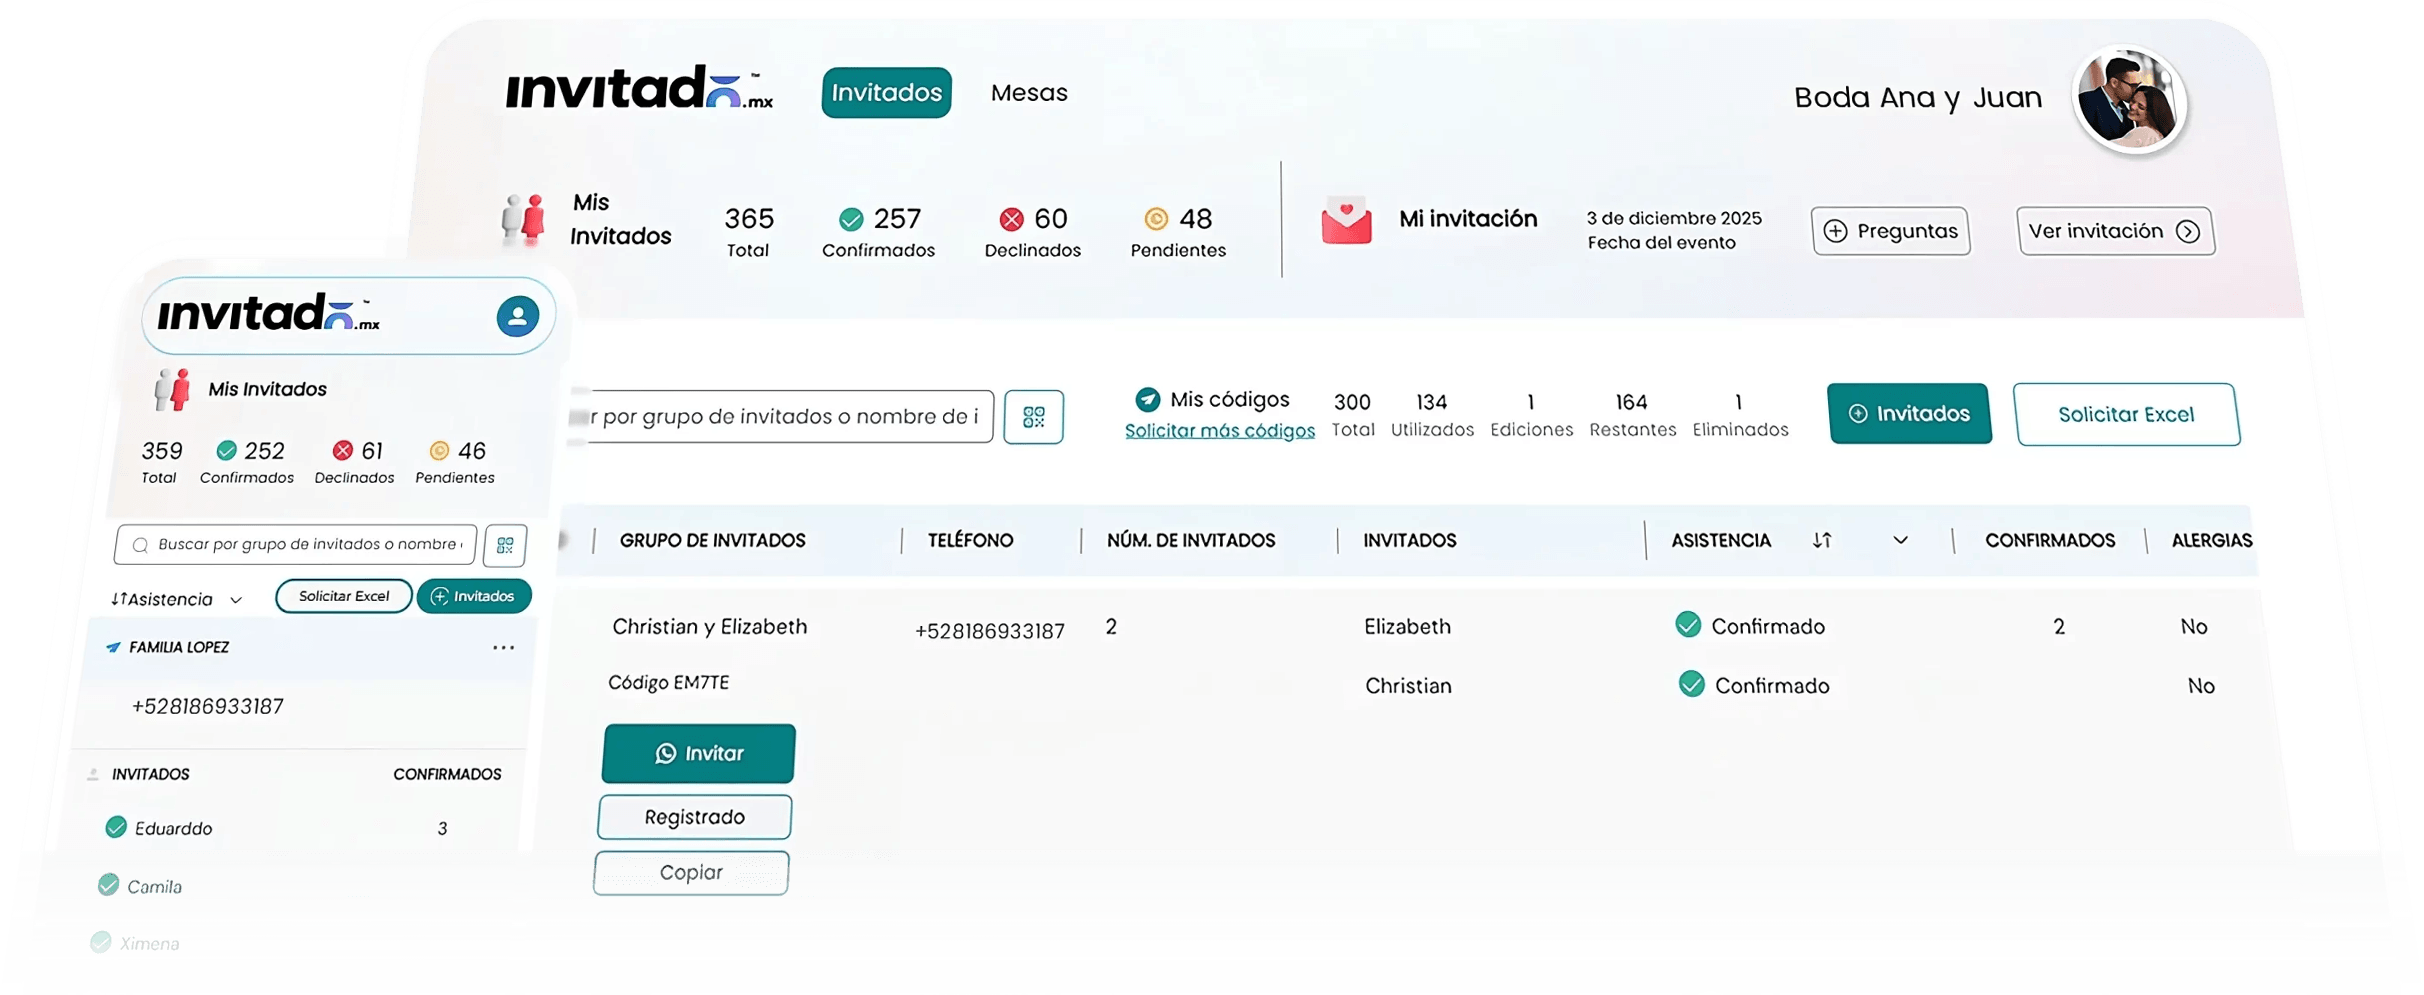Image resolution: width=2424 pixels, height=995 pixels.
Task: Follow the Solicitar más códigos link
Action: click(x=1220, y=431)
